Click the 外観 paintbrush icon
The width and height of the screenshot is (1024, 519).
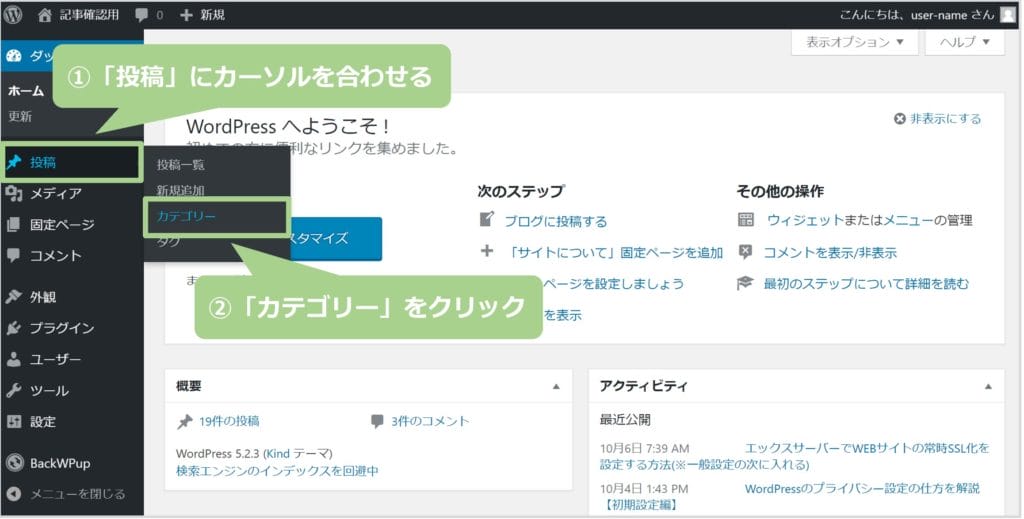(14, 297)
